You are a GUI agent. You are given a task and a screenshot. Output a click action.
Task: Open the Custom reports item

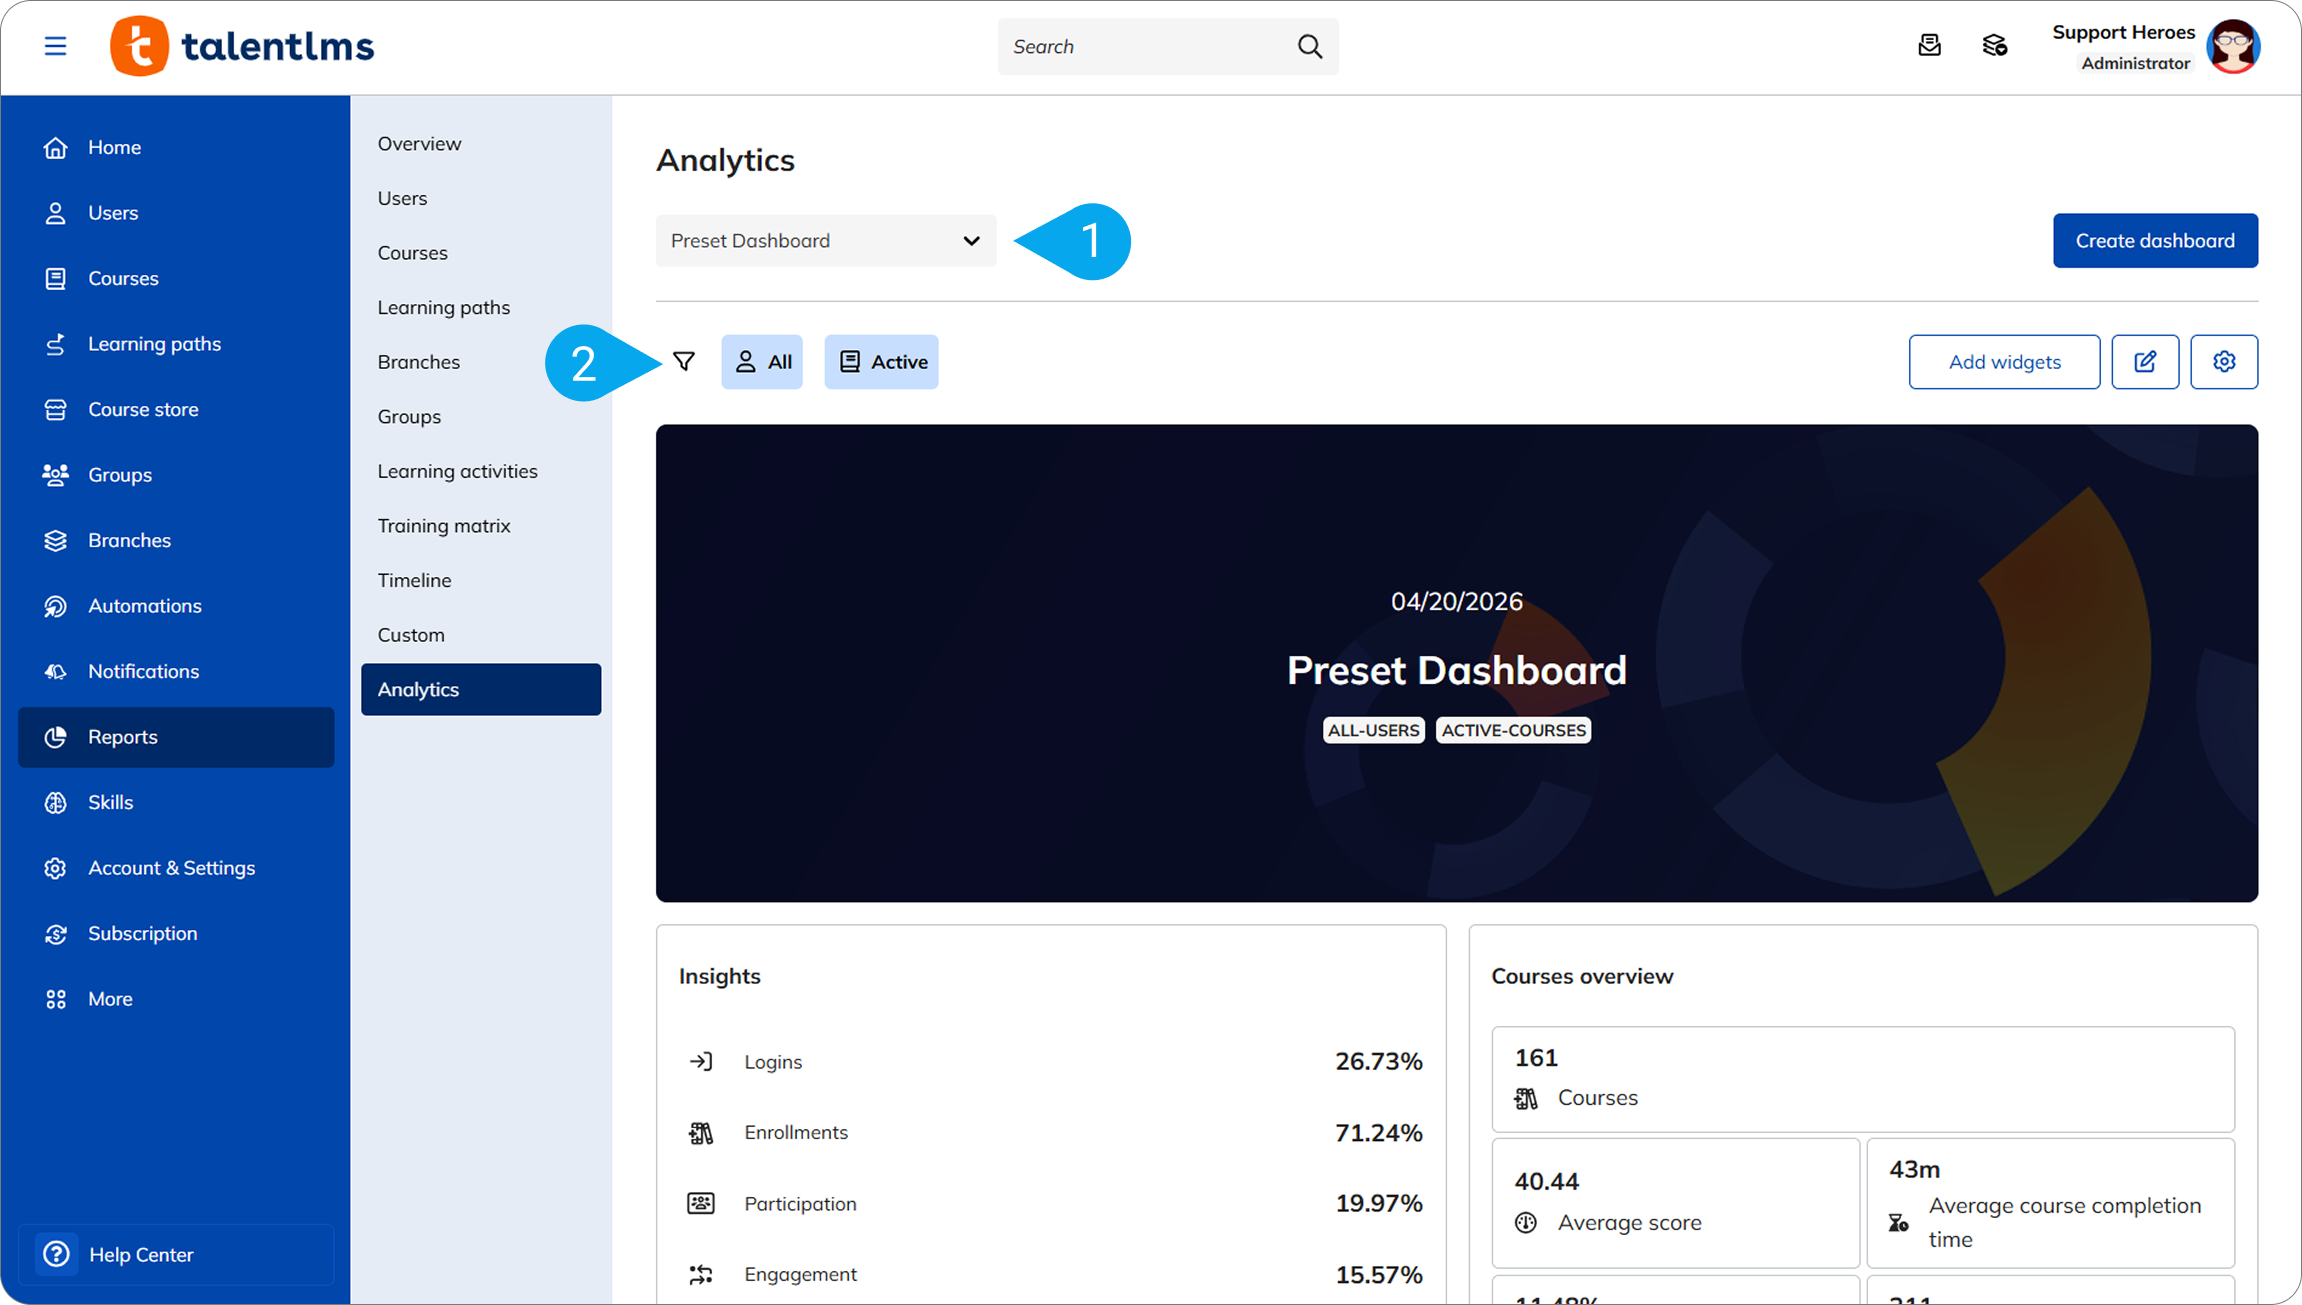click(411, 635)
